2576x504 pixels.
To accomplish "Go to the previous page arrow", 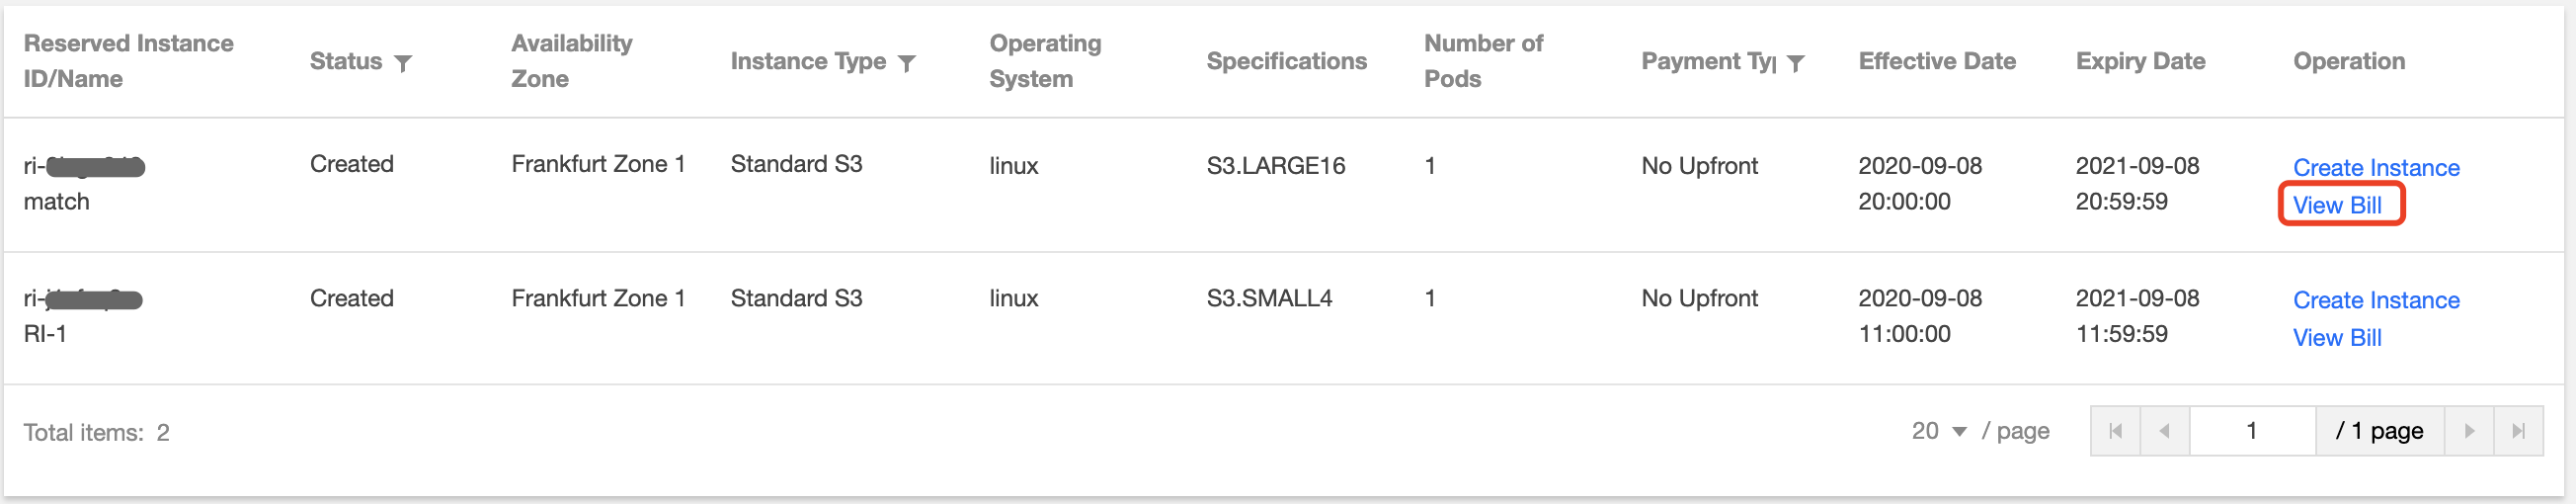I will (x=2164, y=431).
